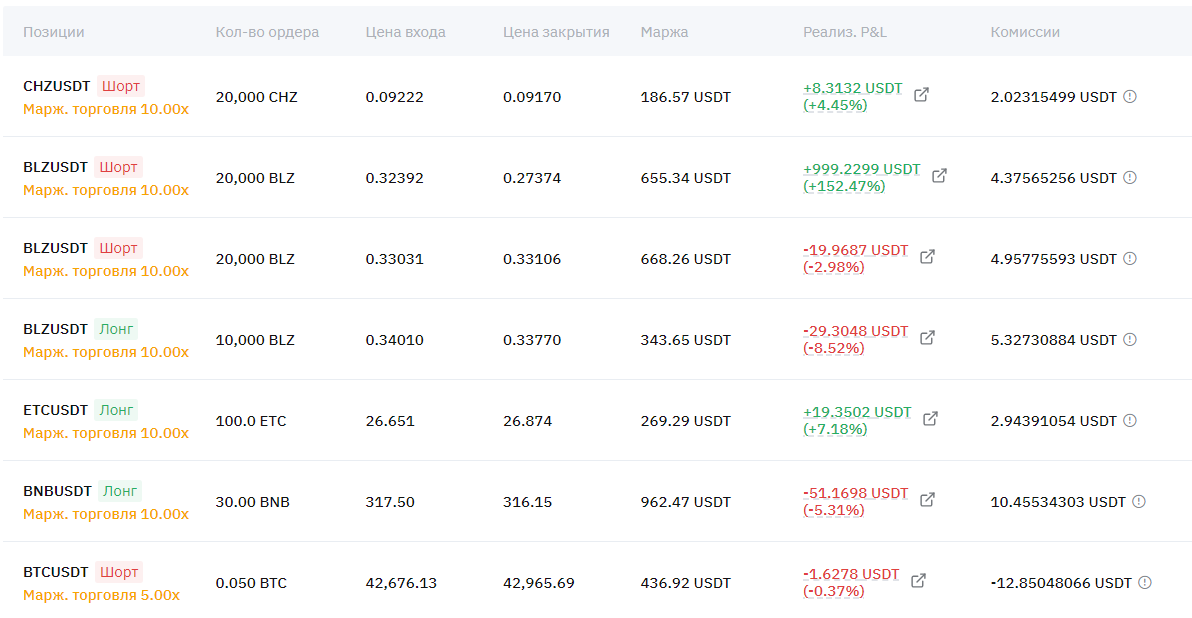Click Марж. торговля 5.00x under BTCUSDT

(x=101, y=595)
